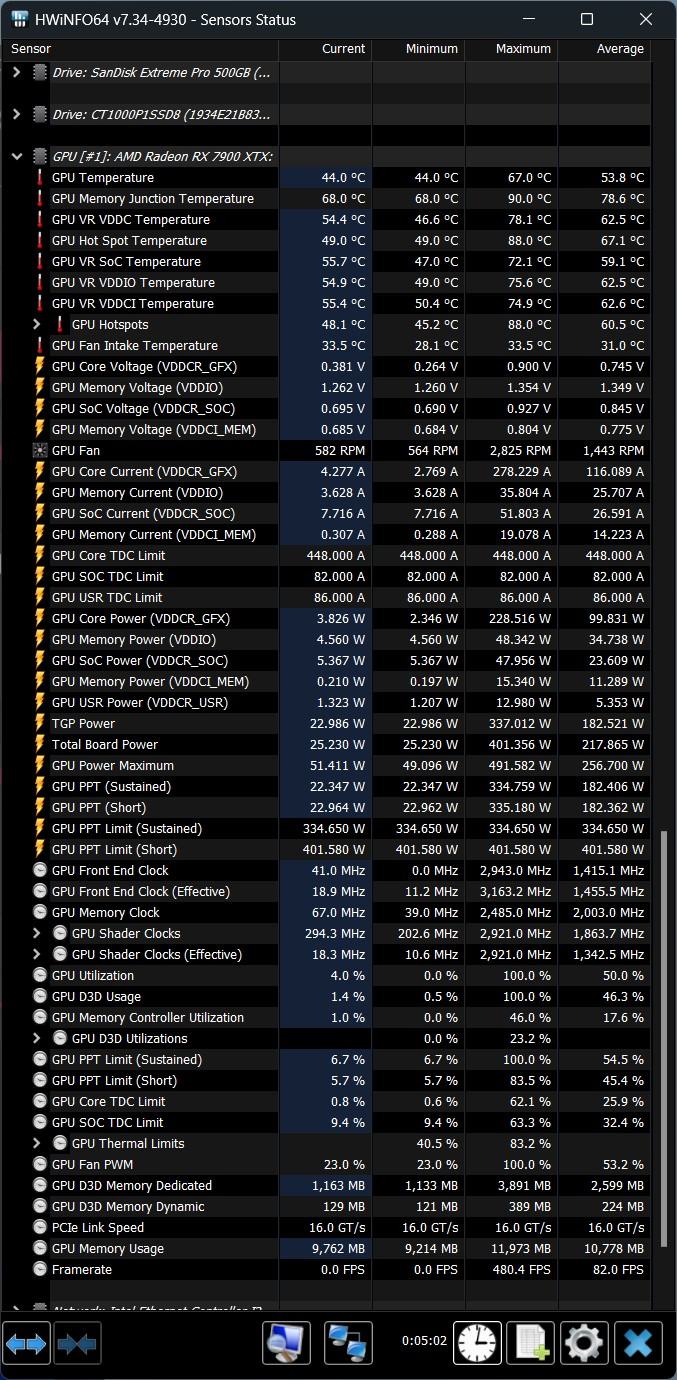Select the GPU Core Current (VDDCR_GFX) row

(327, 472)
